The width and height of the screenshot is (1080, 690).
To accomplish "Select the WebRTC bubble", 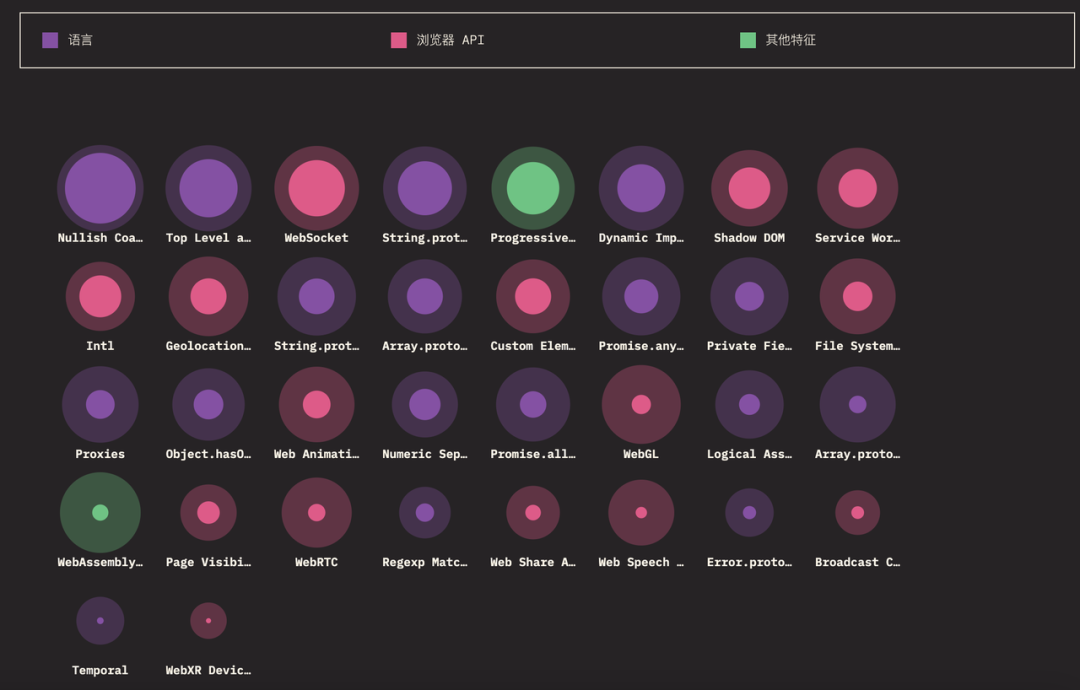I will [316, 512].
